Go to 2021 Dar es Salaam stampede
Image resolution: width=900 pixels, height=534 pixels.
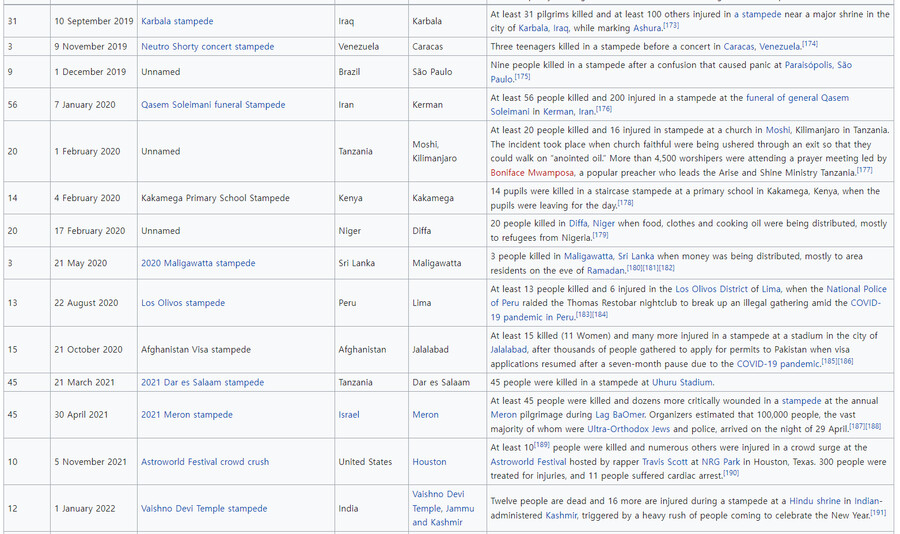[x=202, y=382]
